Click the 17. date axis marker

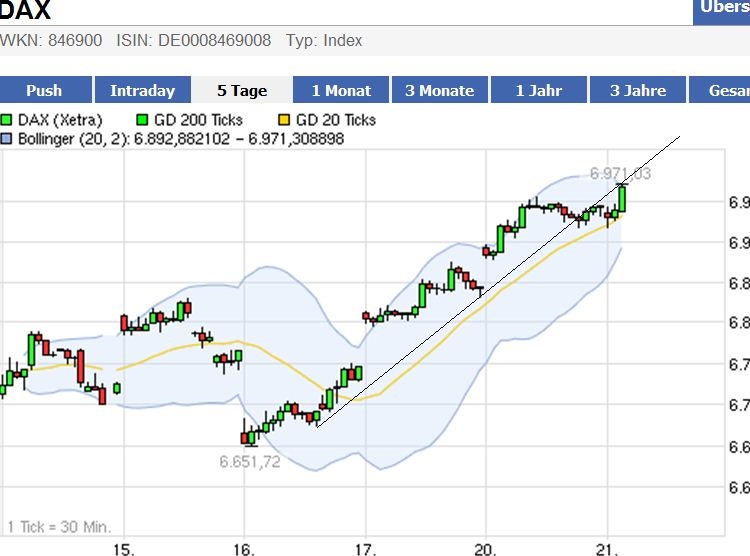click(x=365, y=548)
